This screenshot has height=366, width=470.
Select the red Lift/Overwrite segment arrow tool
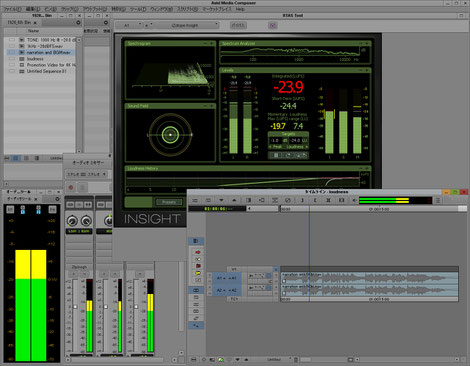(x=198, y=252)
